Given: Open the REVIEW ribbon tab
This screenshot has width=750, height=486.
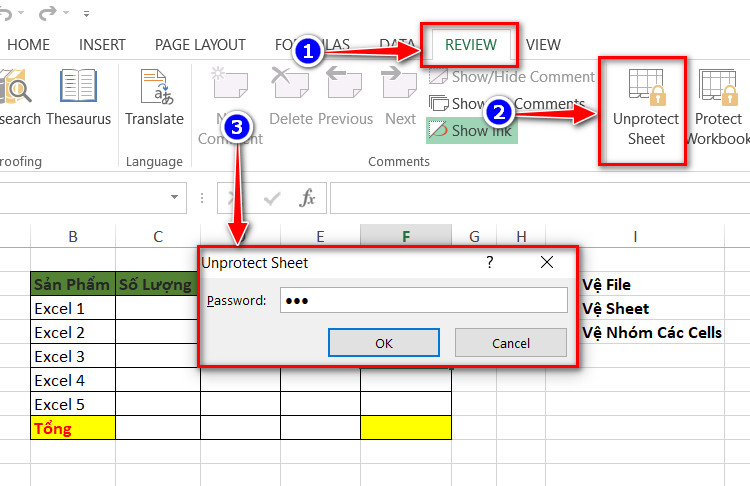Looking at the screenshot, I should pyautogui.click(x=471, y=44).
